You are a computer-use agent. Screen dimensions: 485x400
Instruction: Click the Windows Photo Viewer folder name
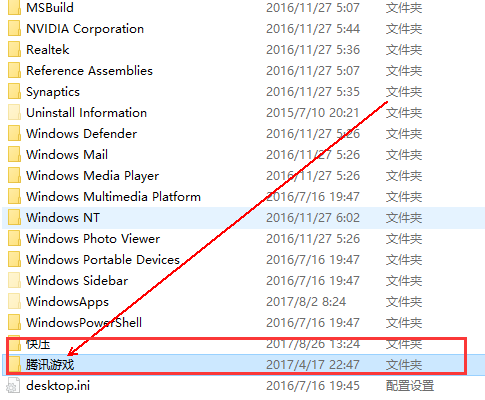pyautogui.click(x=93, y=239)
